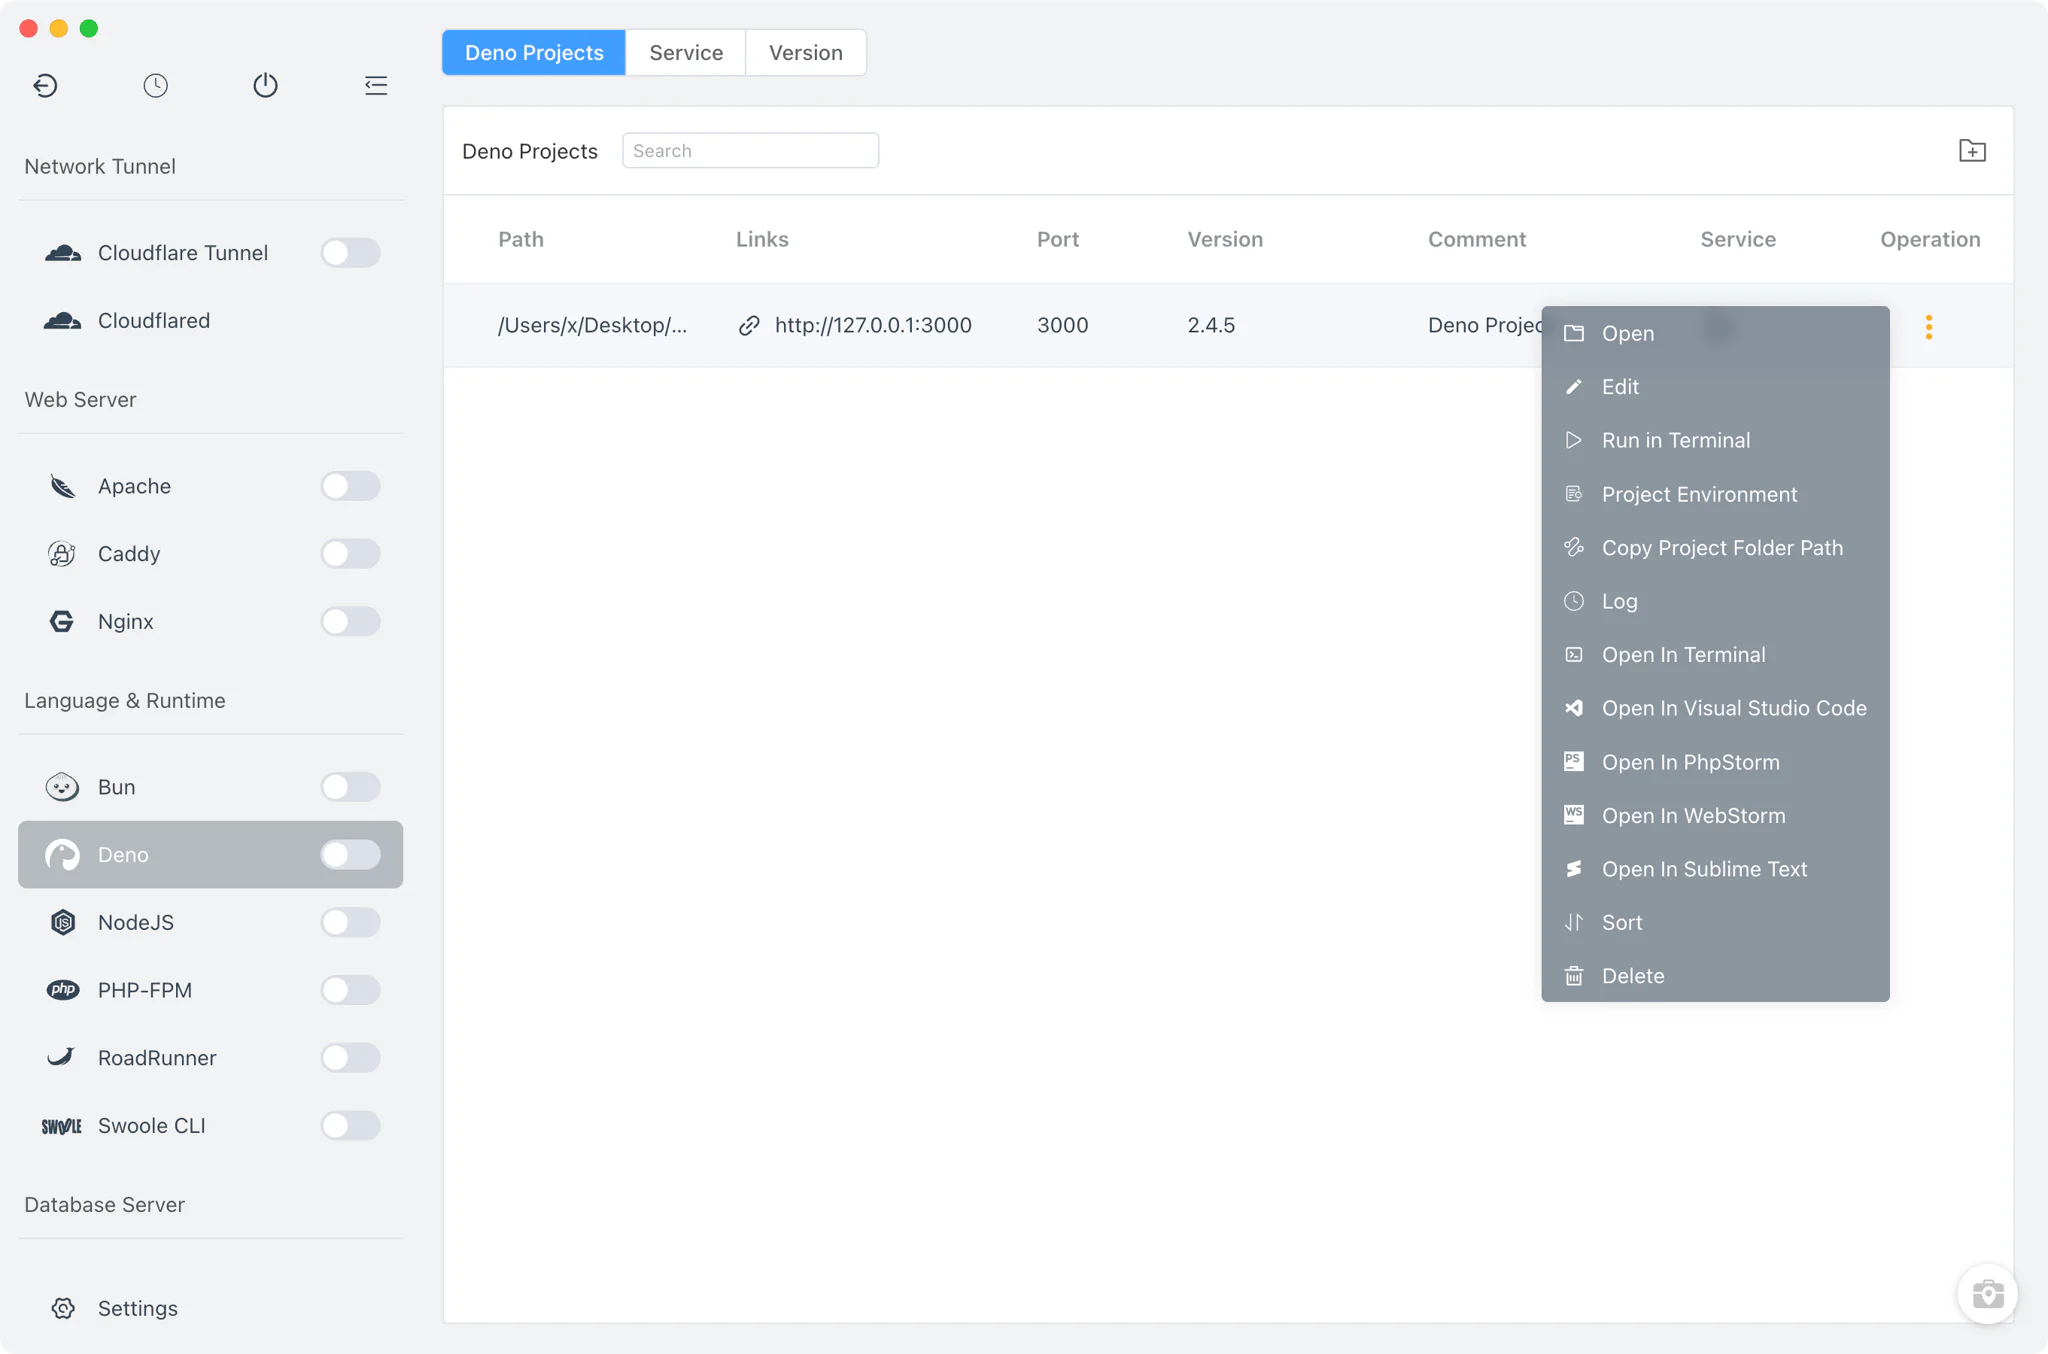Click the Bun logo icon
The image size is (2048, 1354).
click(62, 787)
